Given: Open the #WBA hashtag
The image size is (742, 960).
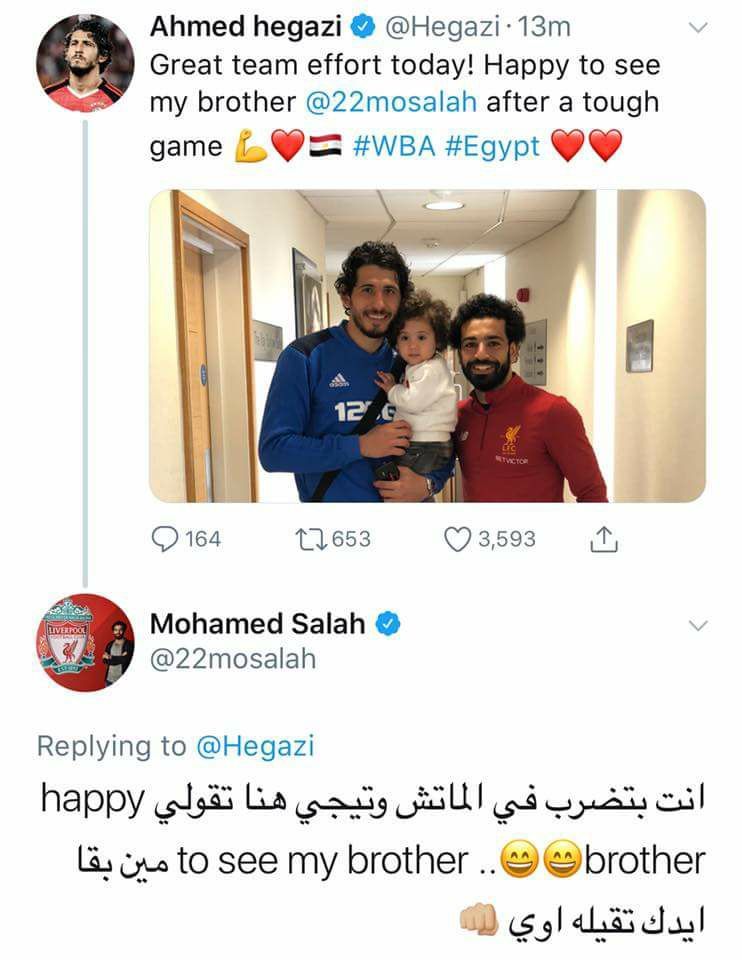Looking at the screenshot, I should 394,146.
